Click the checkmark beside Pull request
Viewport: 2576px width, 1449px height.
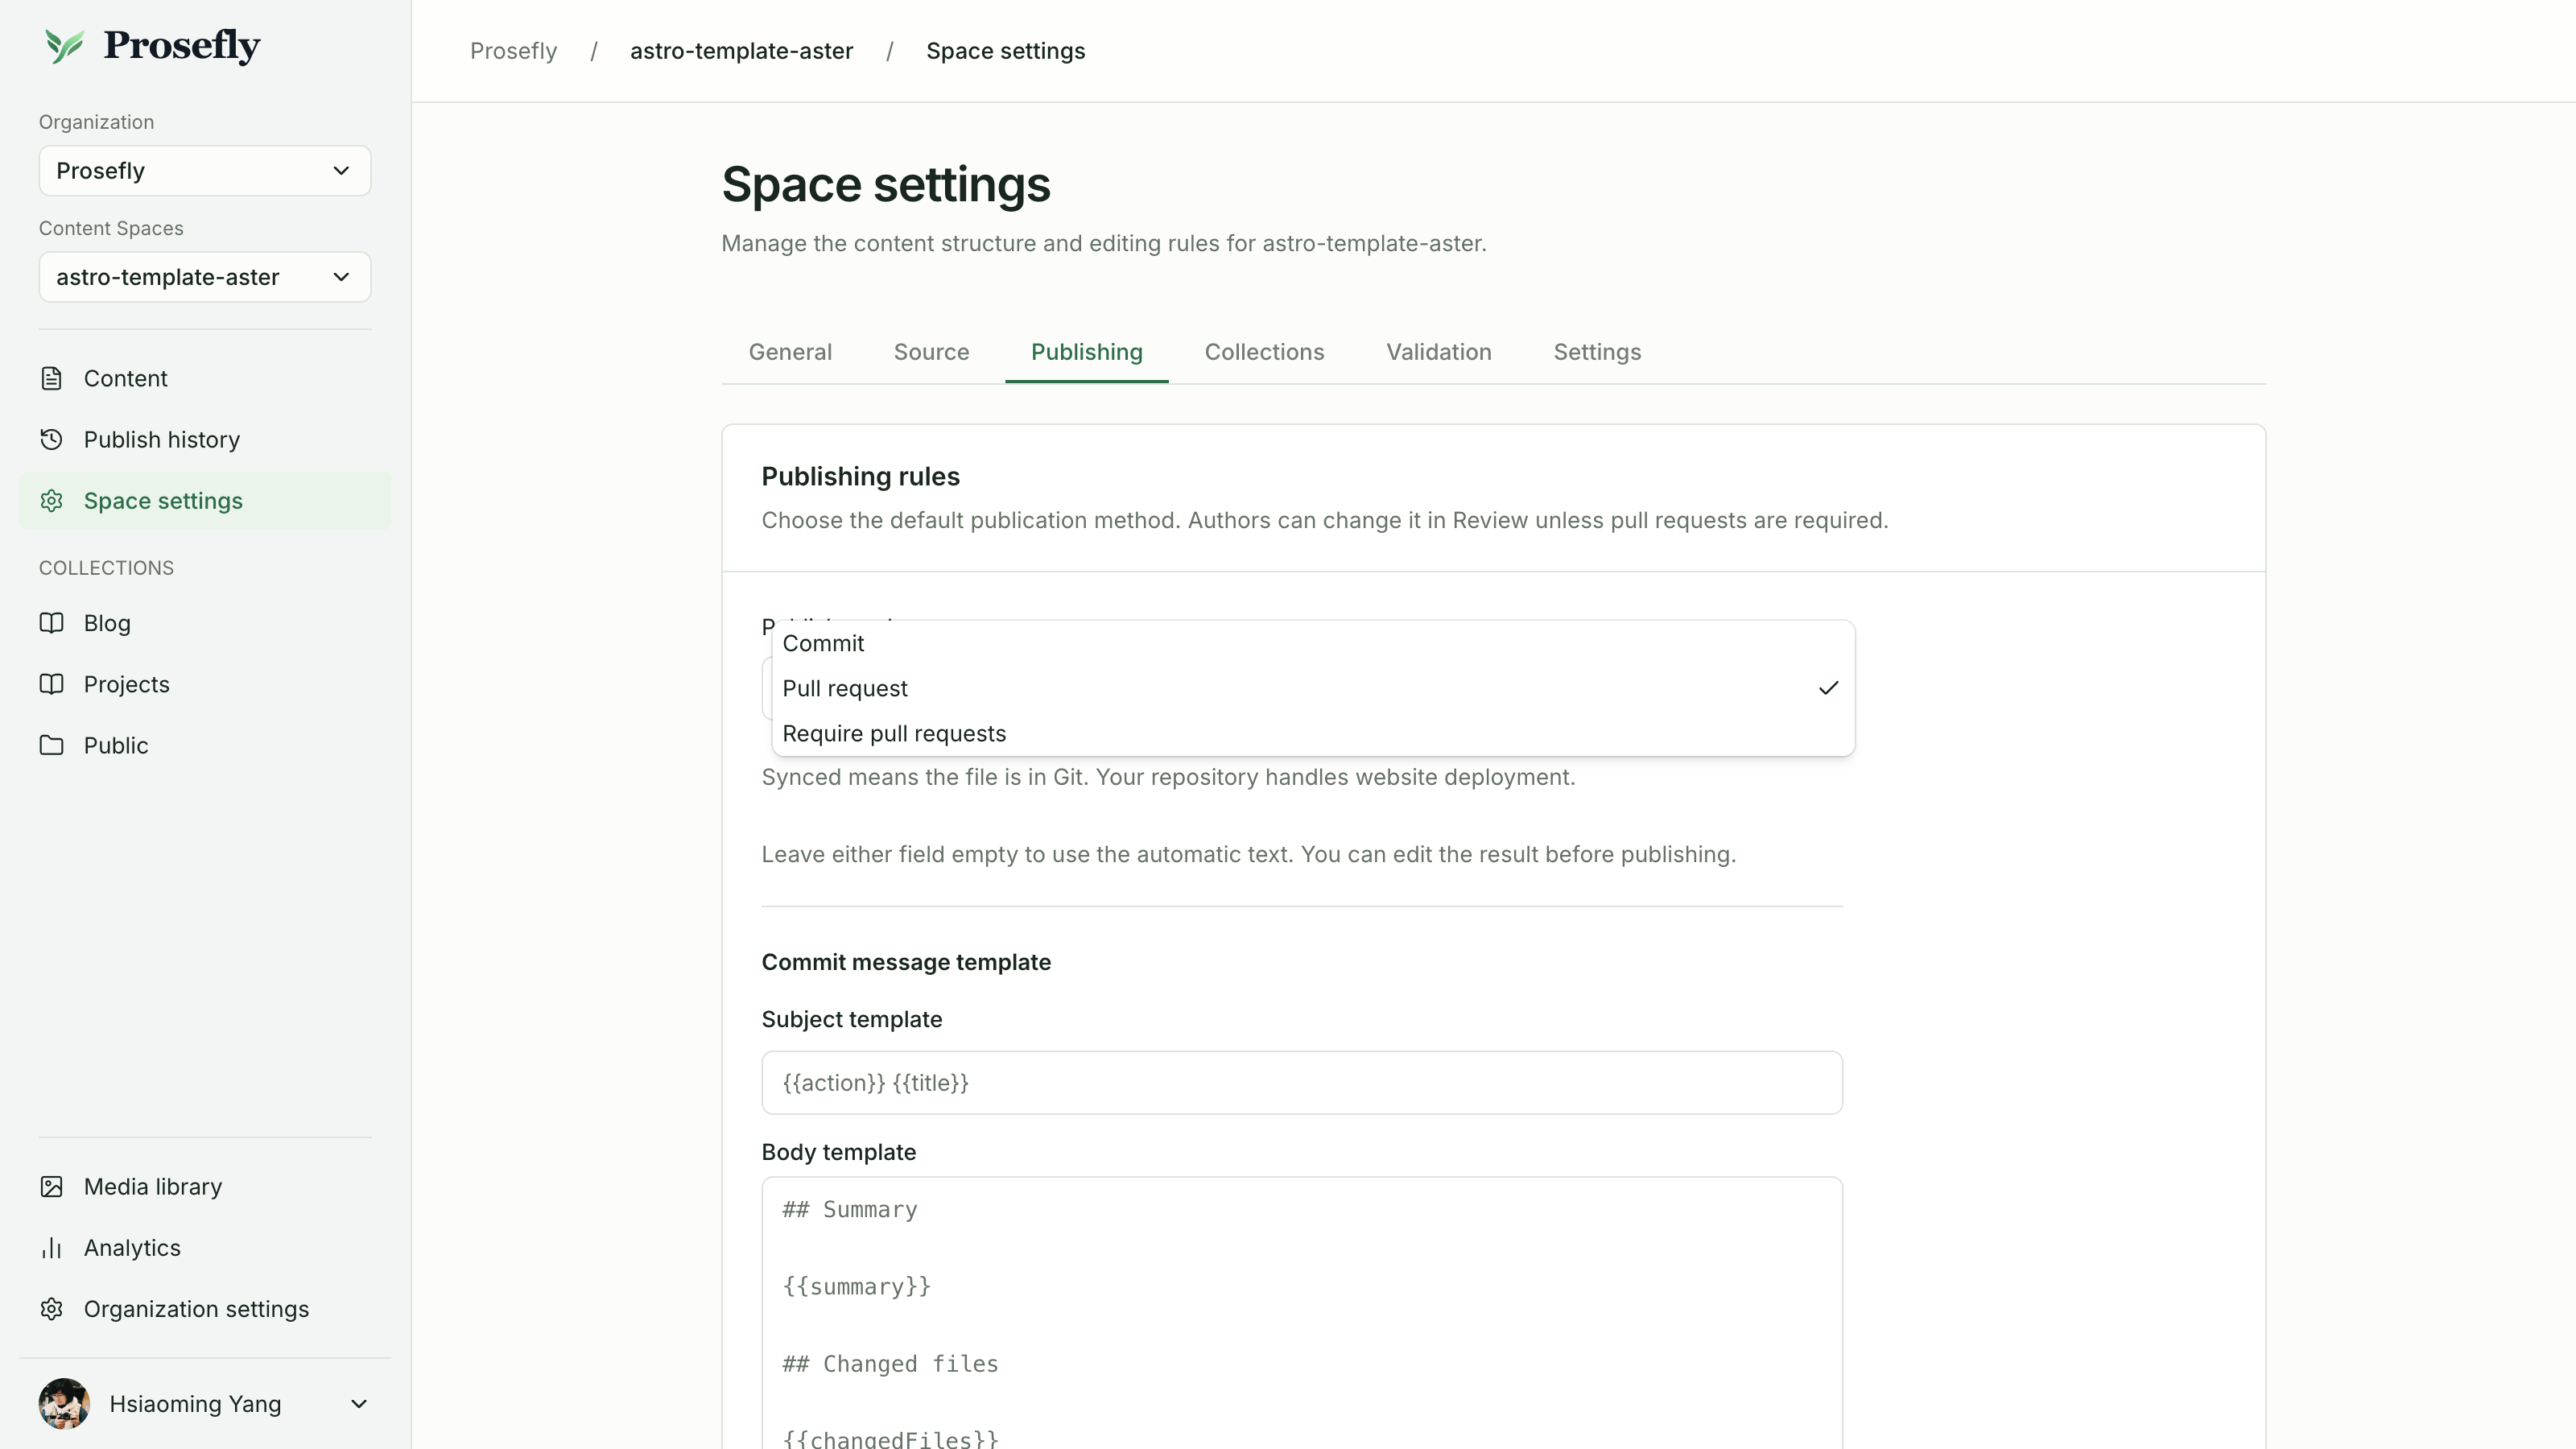click(1828, 688)
